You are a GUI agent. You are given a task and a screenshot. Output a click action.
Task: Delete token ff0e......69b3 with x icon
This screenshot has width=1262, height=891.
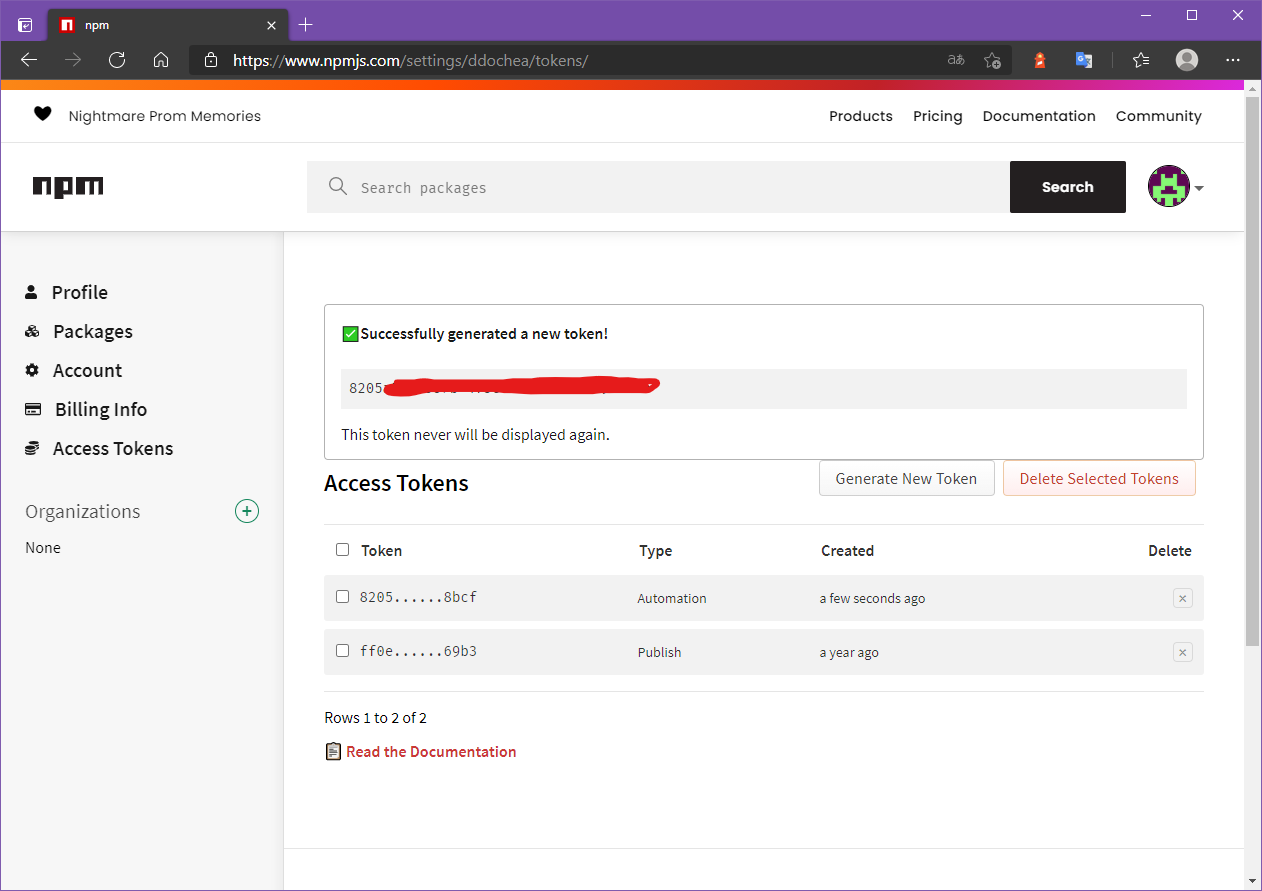(x=1182, y=652)
